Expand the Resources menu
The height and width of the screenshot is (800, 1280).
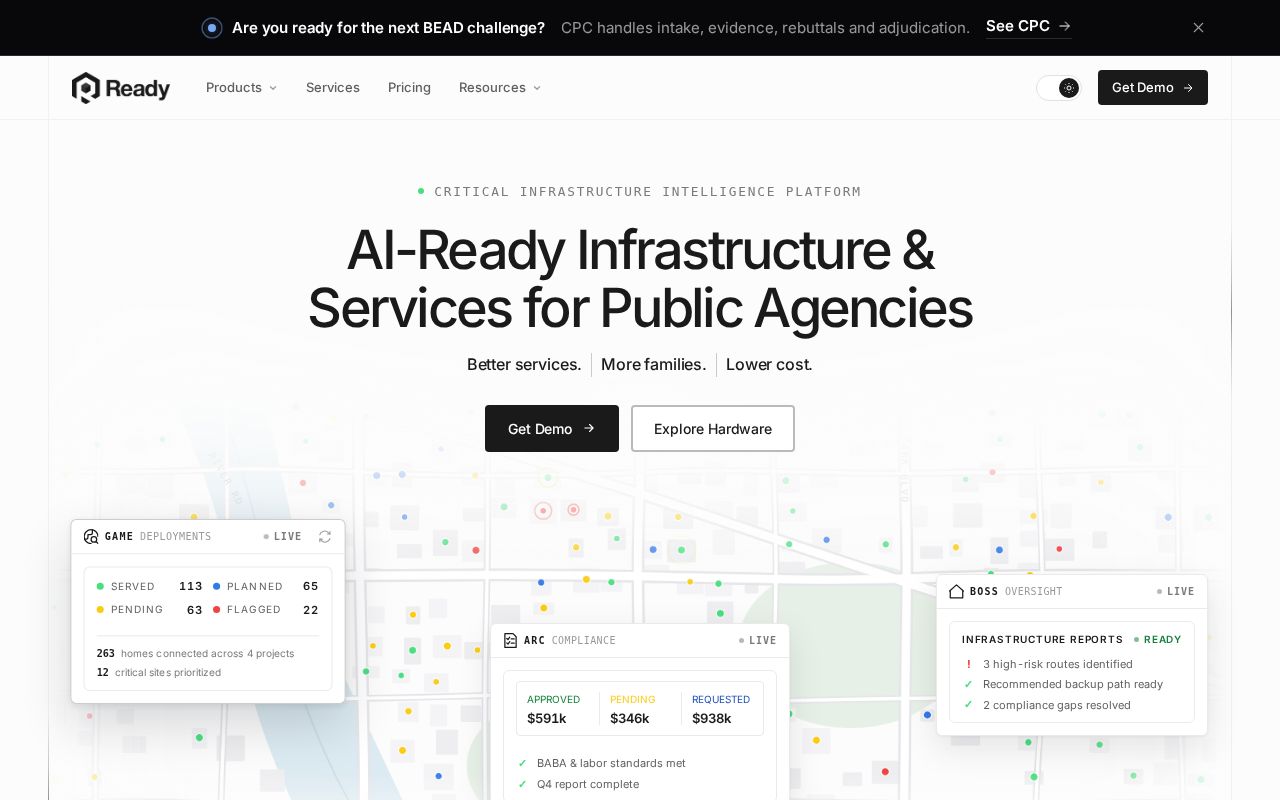[500, 88]
